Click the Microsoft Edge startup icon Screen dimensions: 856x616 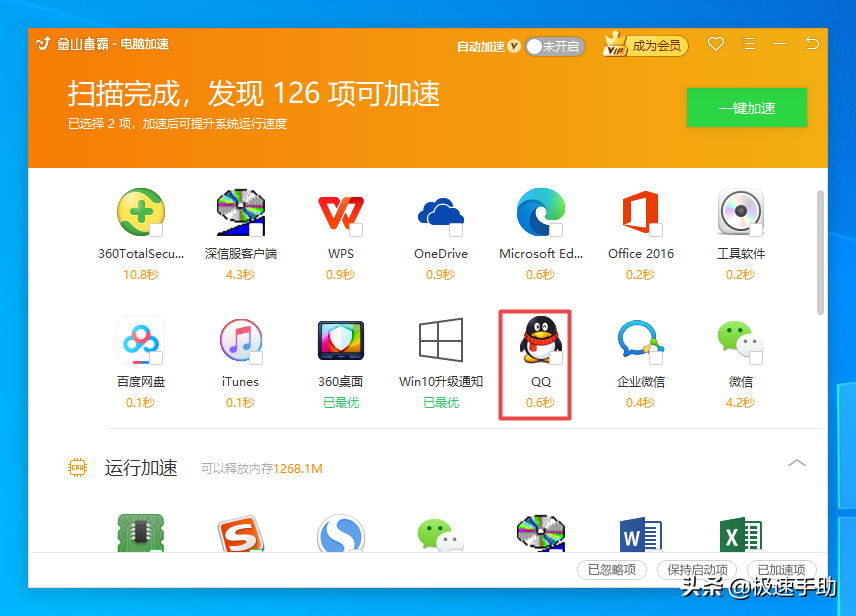click(x=540, y=212)
